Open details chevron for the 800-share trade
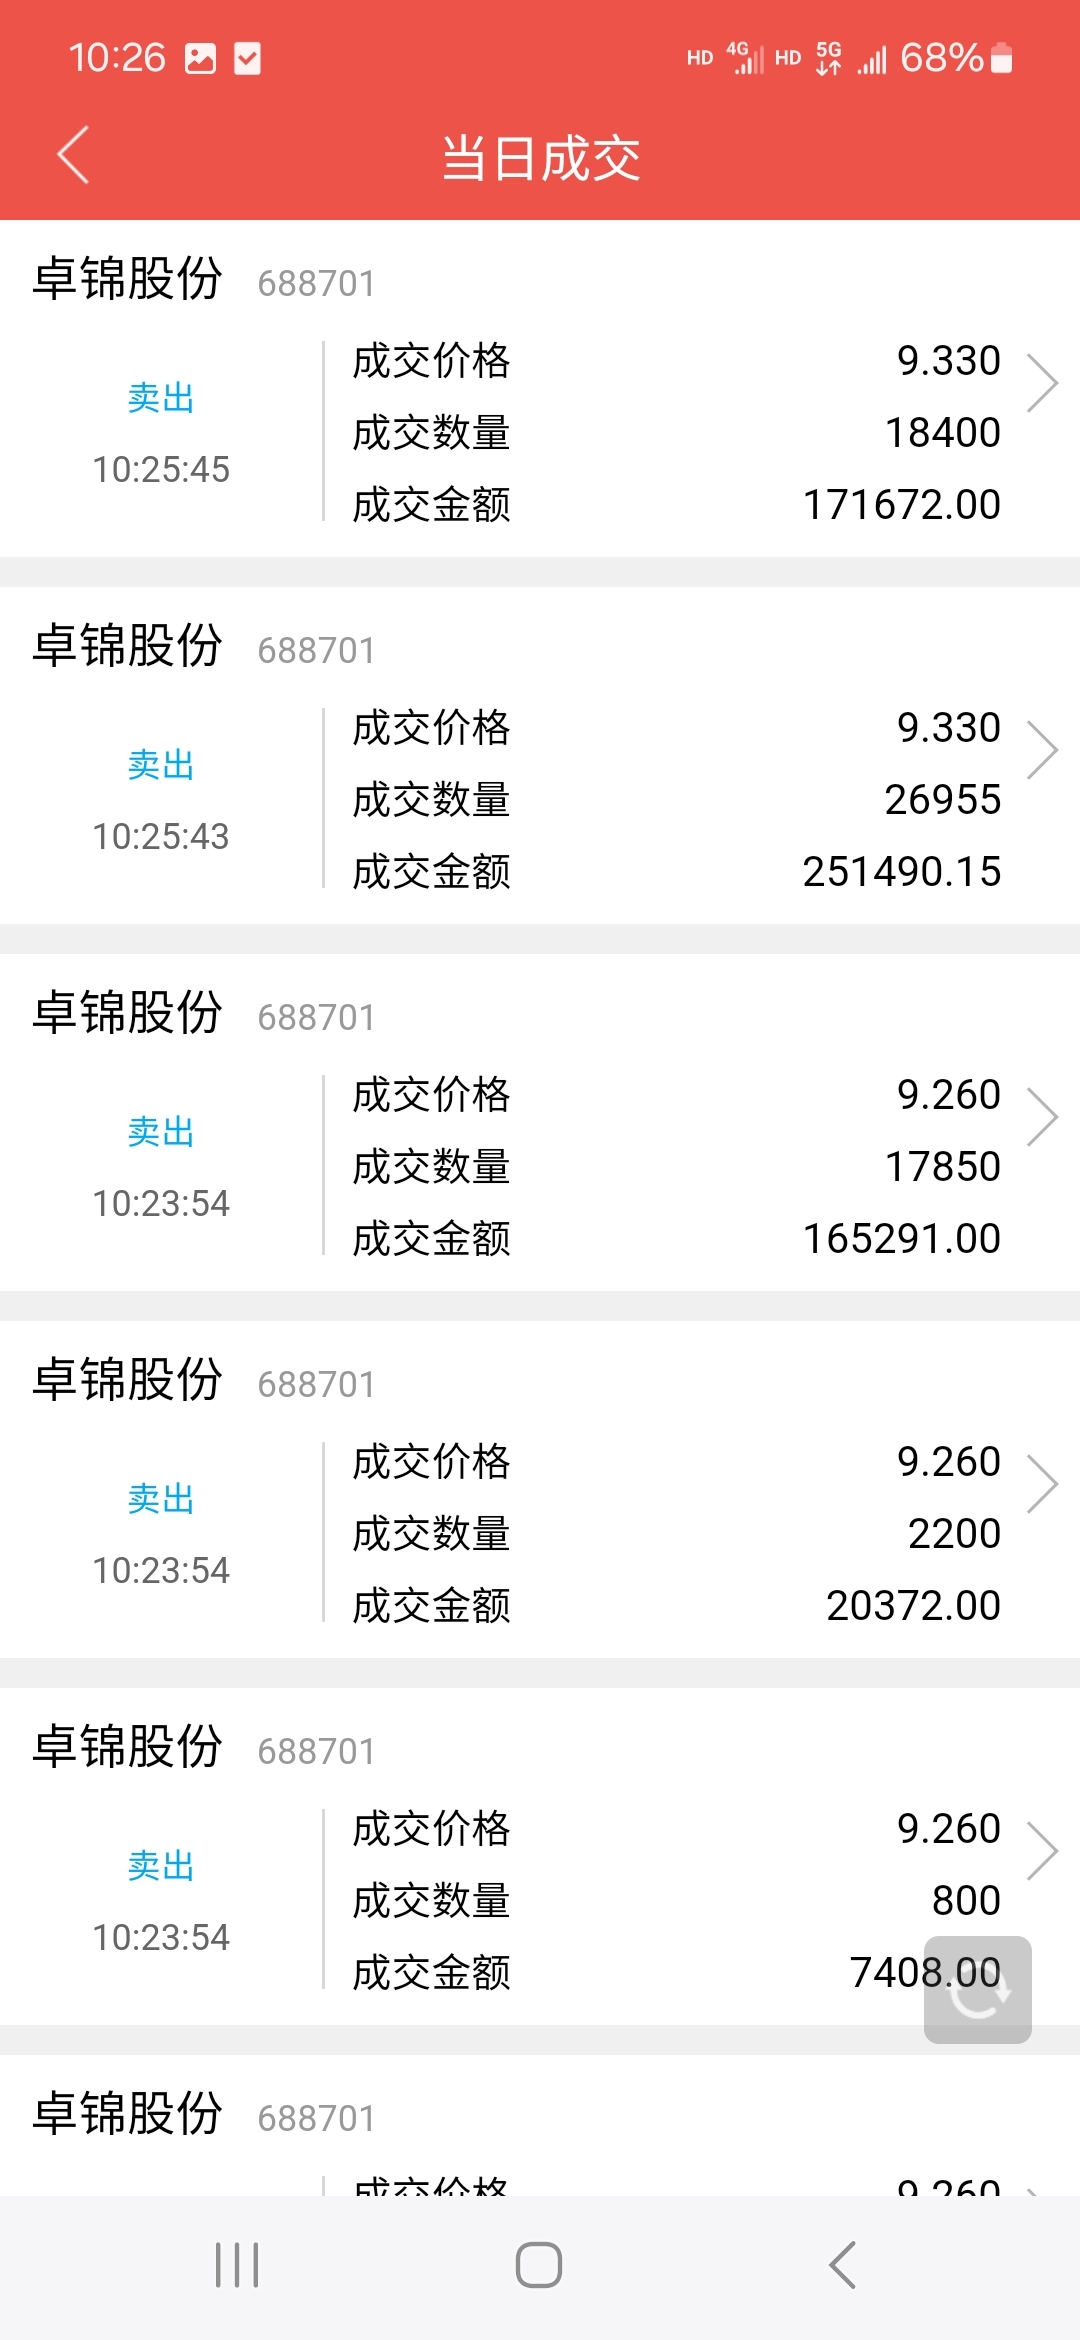This screenshot has width=1080, height=2340. pos(1043,1851)
